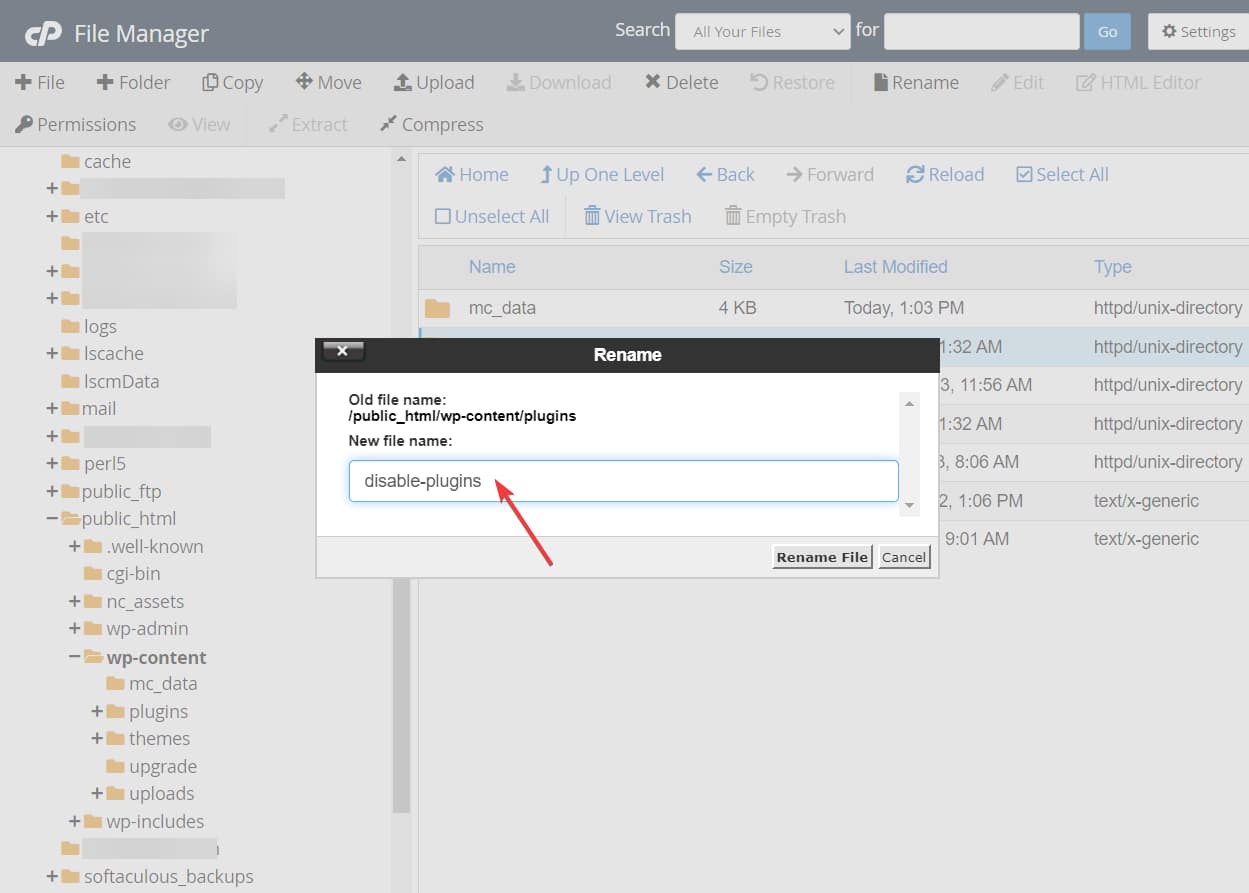Sort files by Name column header
Image resolution: width=1249 pixels, height=893 pixels.
492,267
